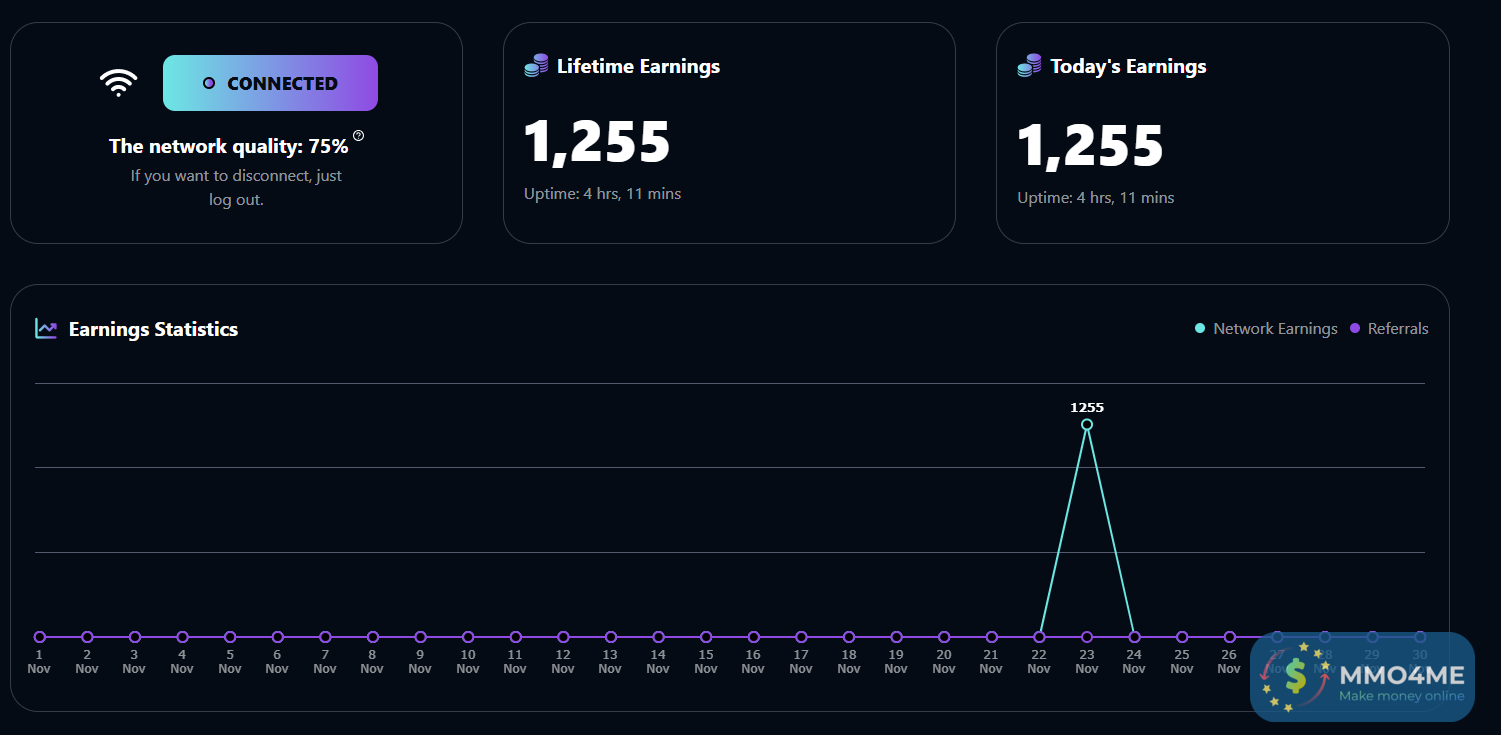Image resolution: width=1501 pixels, height=735 pixels.
Task: Select the 5 Nov data point
Action: tap(230, 637)
